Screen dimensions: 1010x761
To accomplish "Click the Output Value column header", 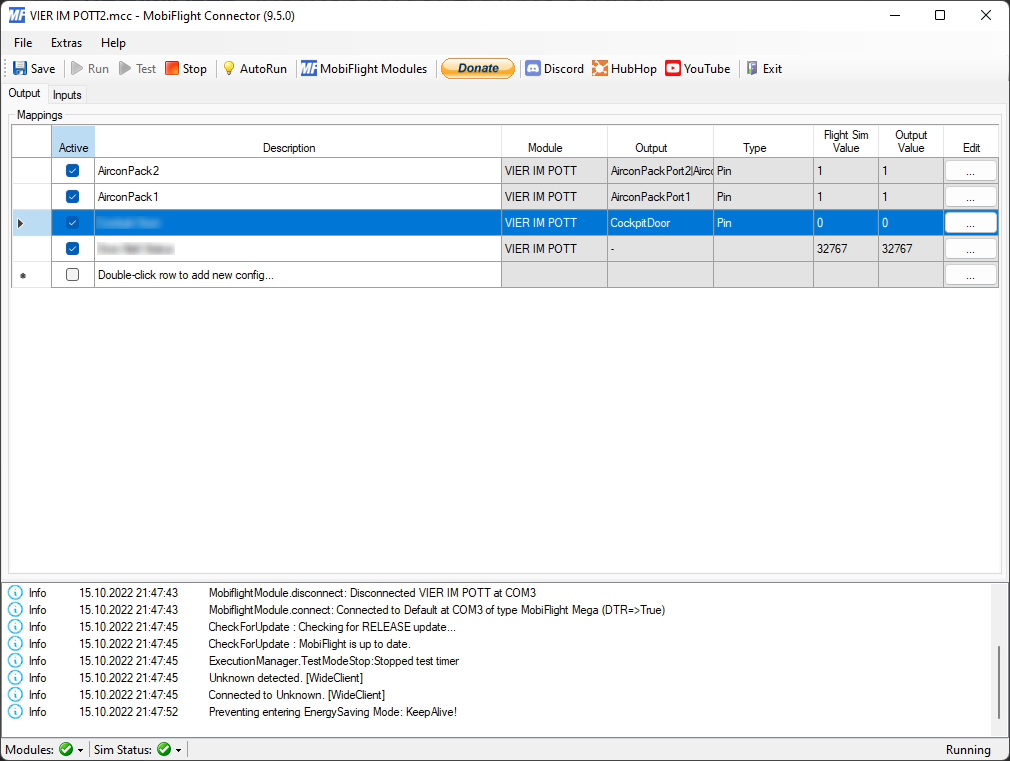I will click(911, 142).
